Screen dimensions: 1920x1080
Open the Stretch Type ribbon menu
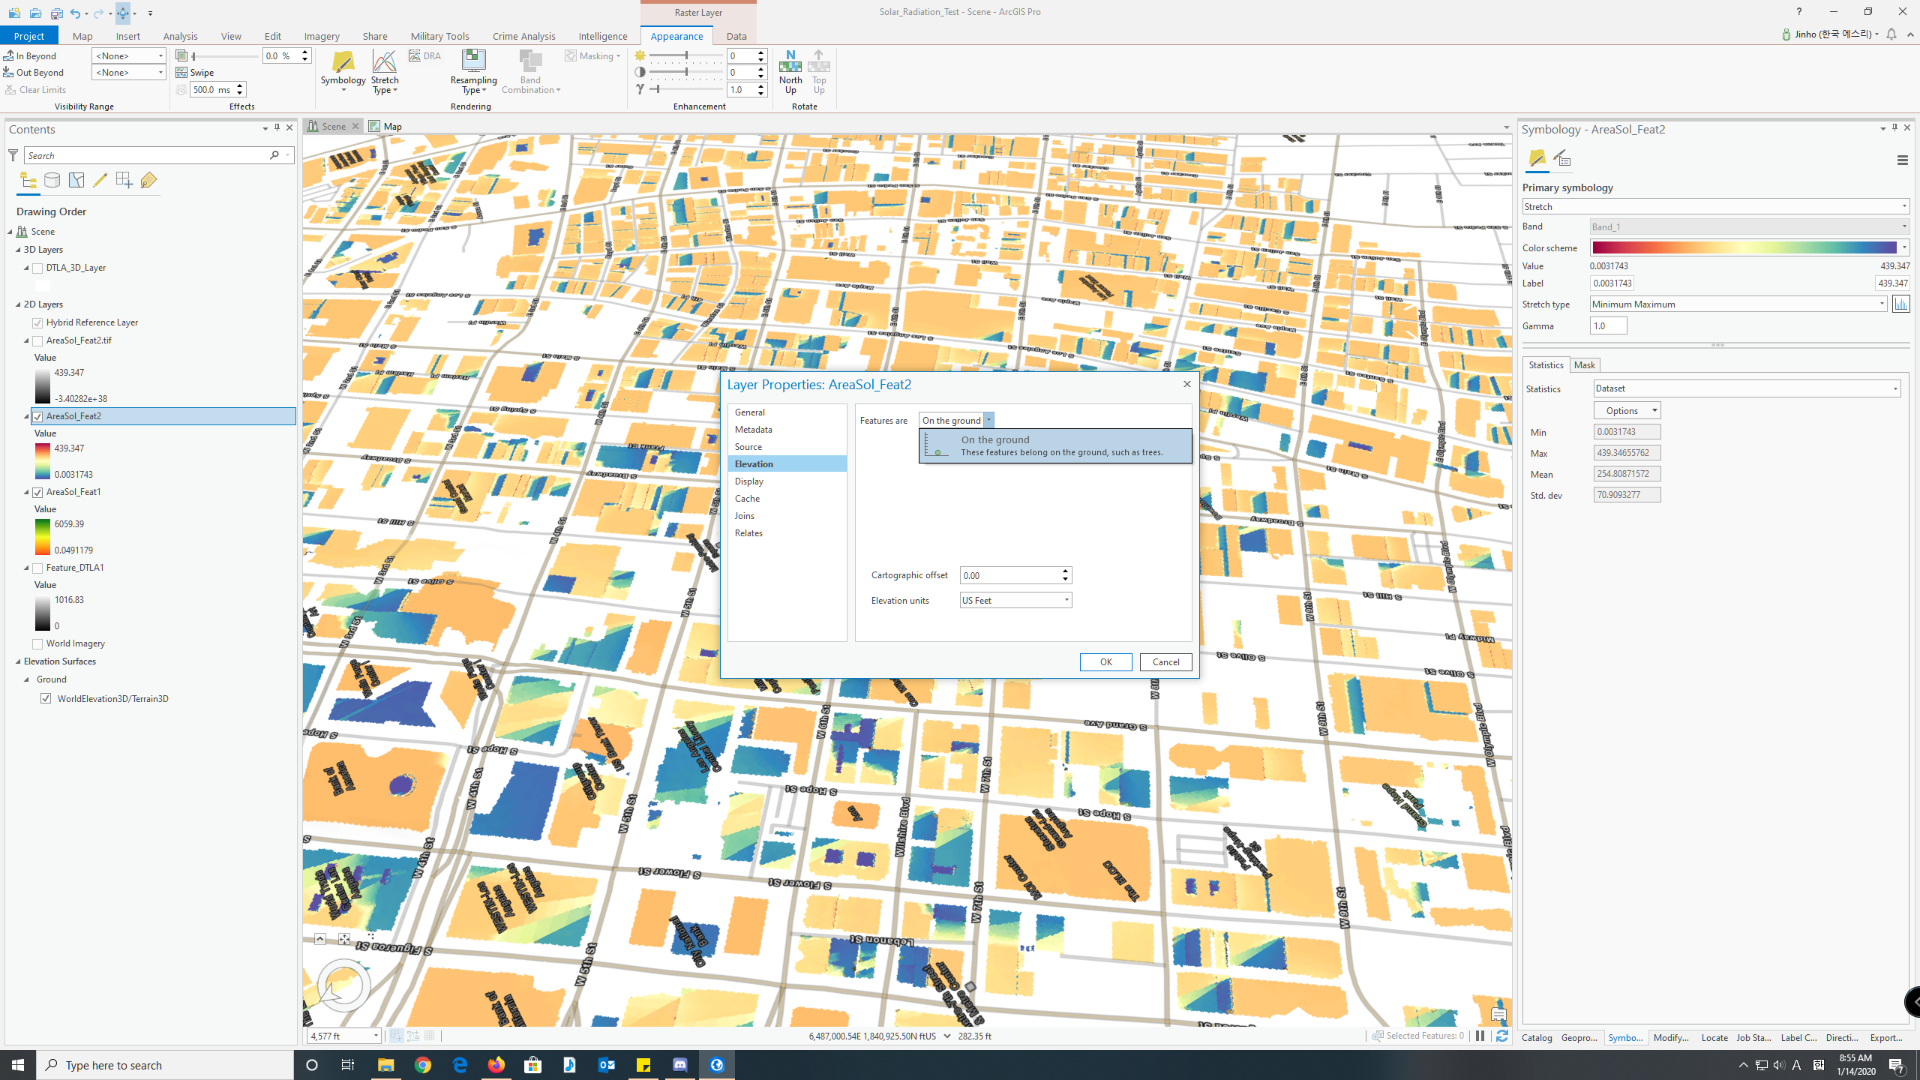pos(384,72)
